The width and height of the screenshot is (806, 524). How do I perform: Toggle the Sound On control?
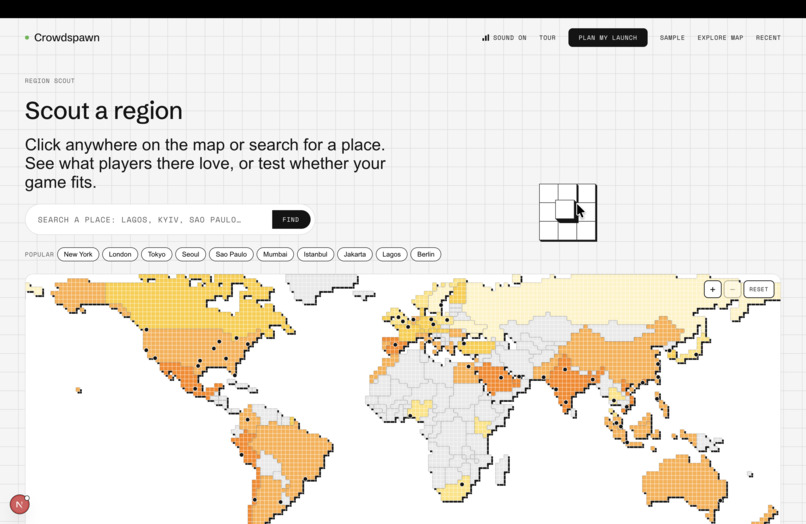click(x=504, y=38)
